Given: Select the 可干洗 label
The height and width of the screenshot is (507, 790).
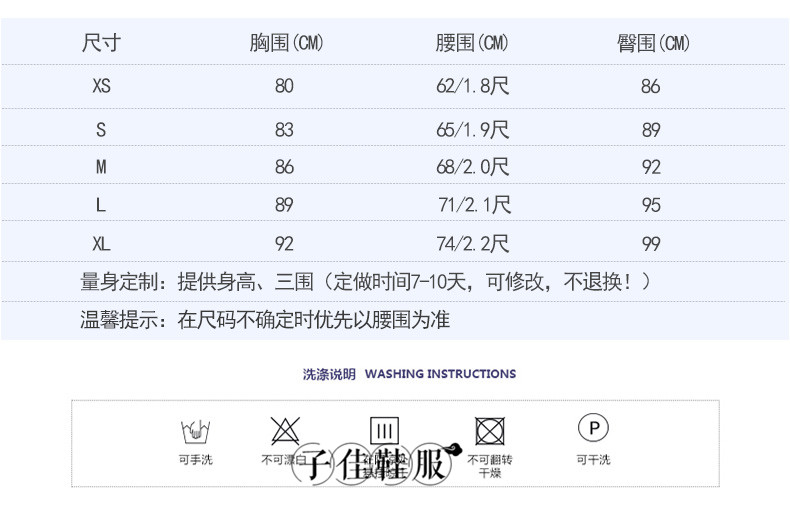Looking at the screenshot, I should point(593,460).
